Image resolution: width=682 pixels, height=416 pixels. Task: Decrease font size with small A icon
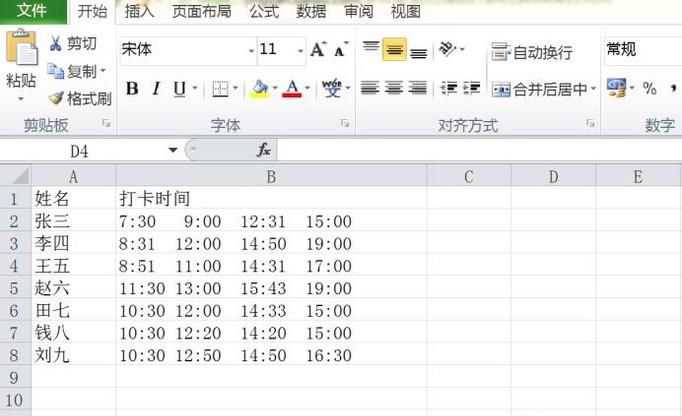pos(341,50)
